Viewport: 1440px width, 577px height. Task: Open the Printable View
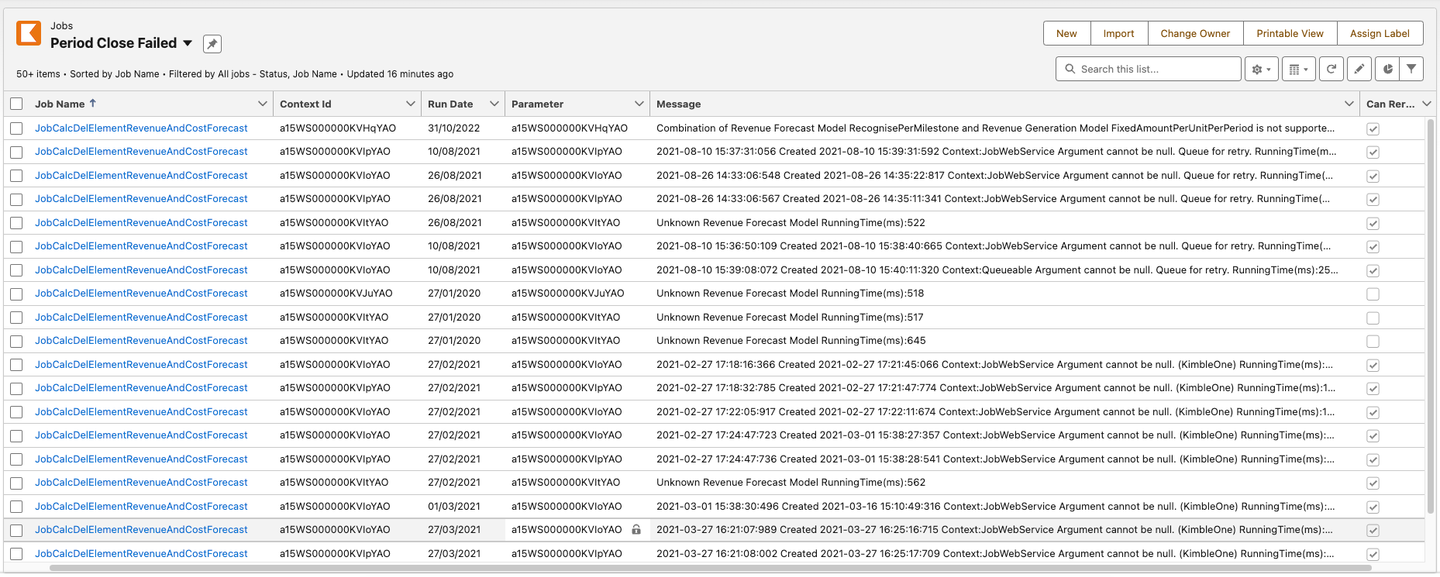pyautogui.click(x=1290, y=33)
